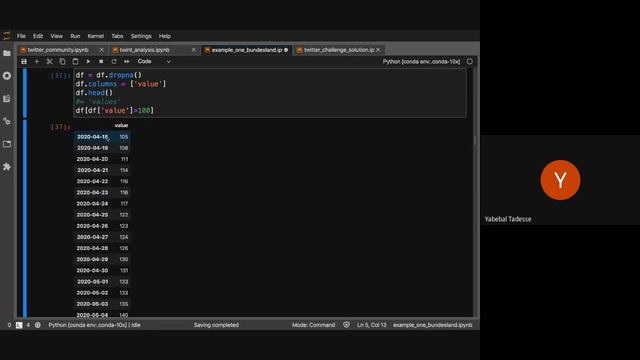Screen dimensions: 640x360
Task: Click the Python conda env kernel name button
Action: (x=421, y=62)
